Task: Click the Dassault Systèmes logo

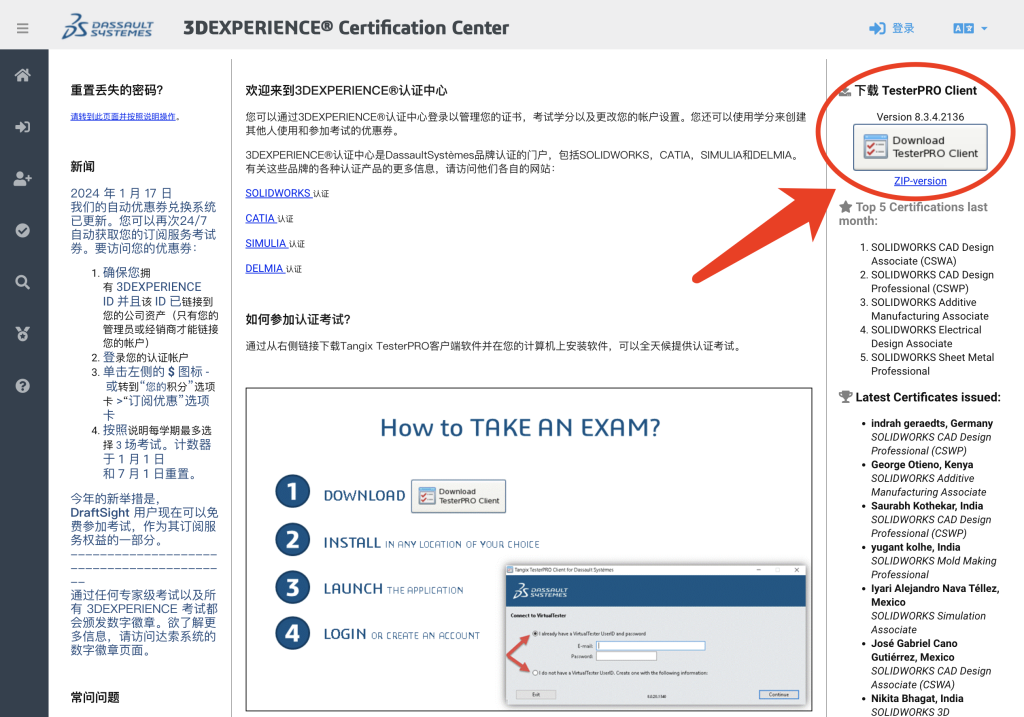Action: [x=107, y=27]
